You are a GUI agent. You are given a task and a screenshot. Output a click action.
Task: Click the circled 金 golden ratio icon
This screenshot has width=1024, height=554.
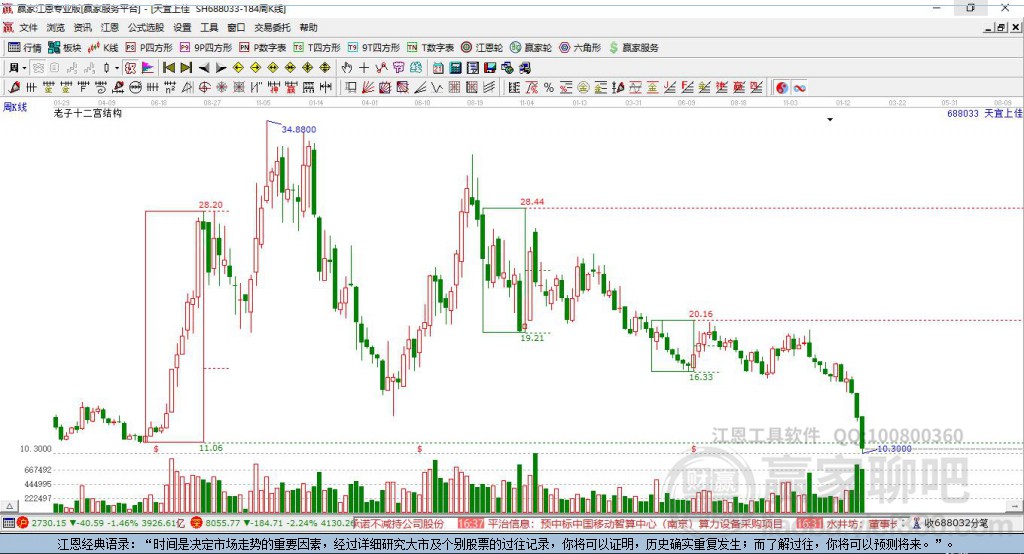583,88
